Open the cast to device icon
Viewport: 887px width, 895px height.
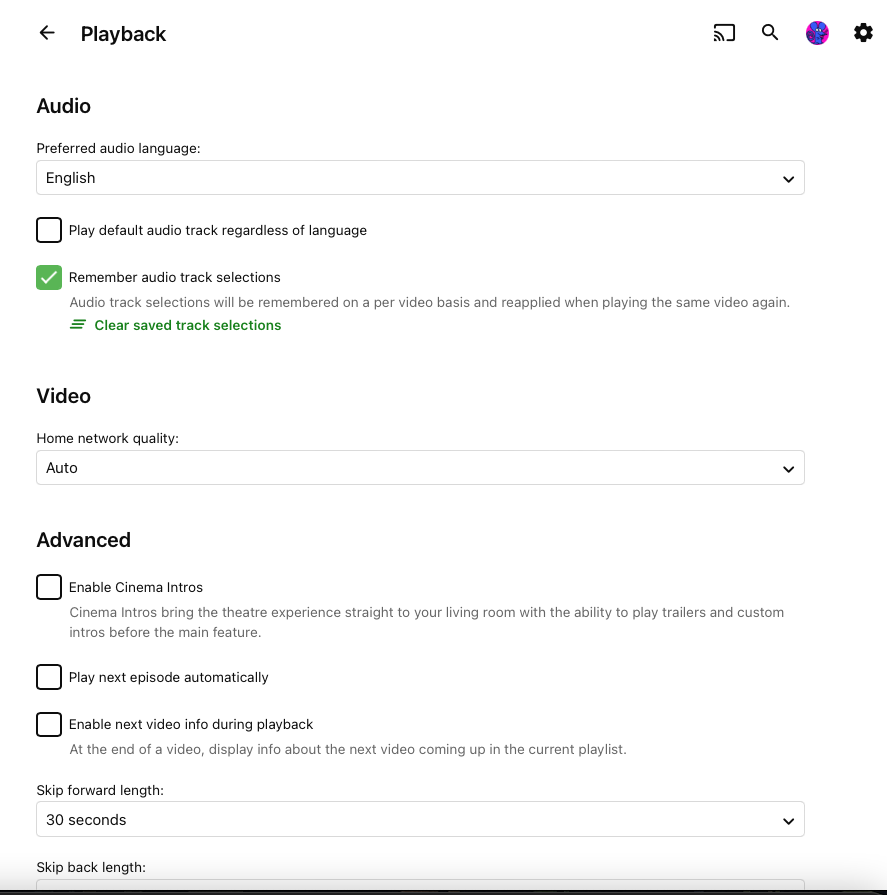pos(724,33)
